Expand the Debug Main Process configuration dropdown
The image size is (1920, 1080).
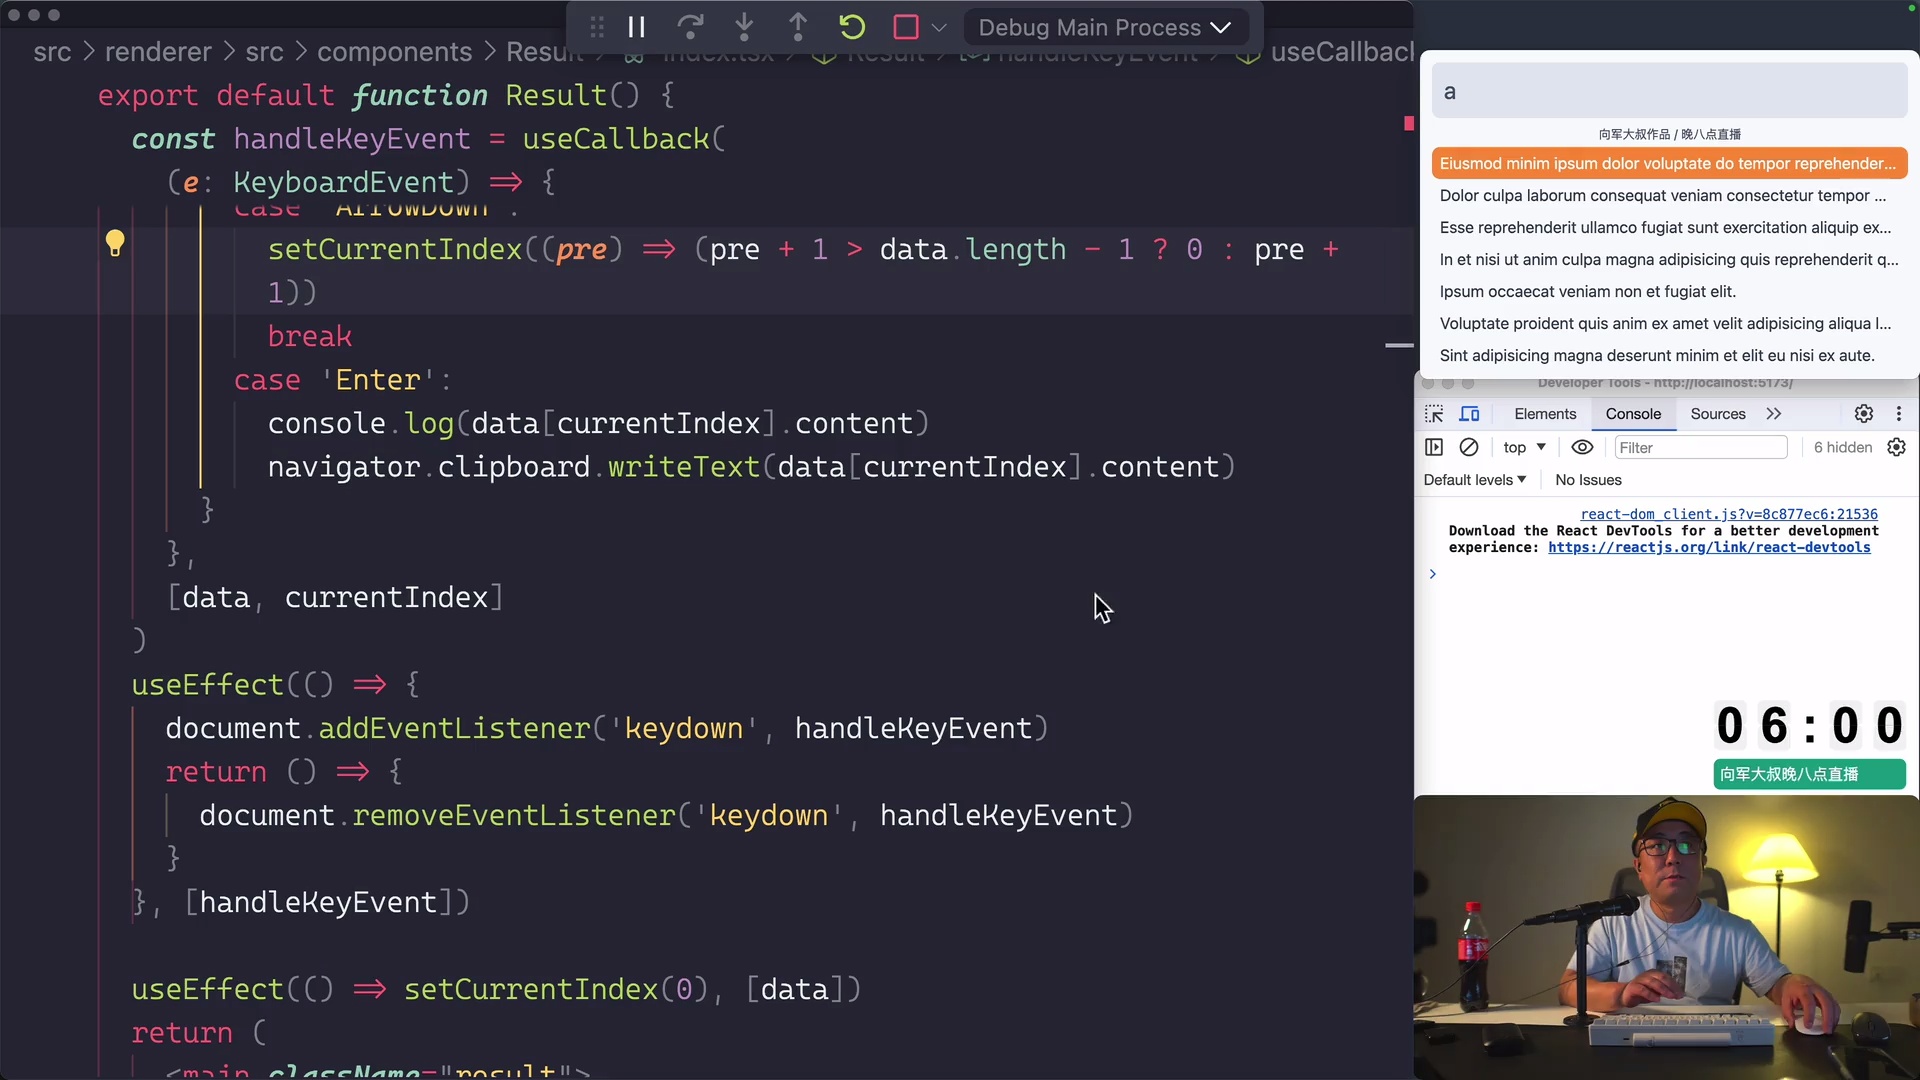point(1221,27)
